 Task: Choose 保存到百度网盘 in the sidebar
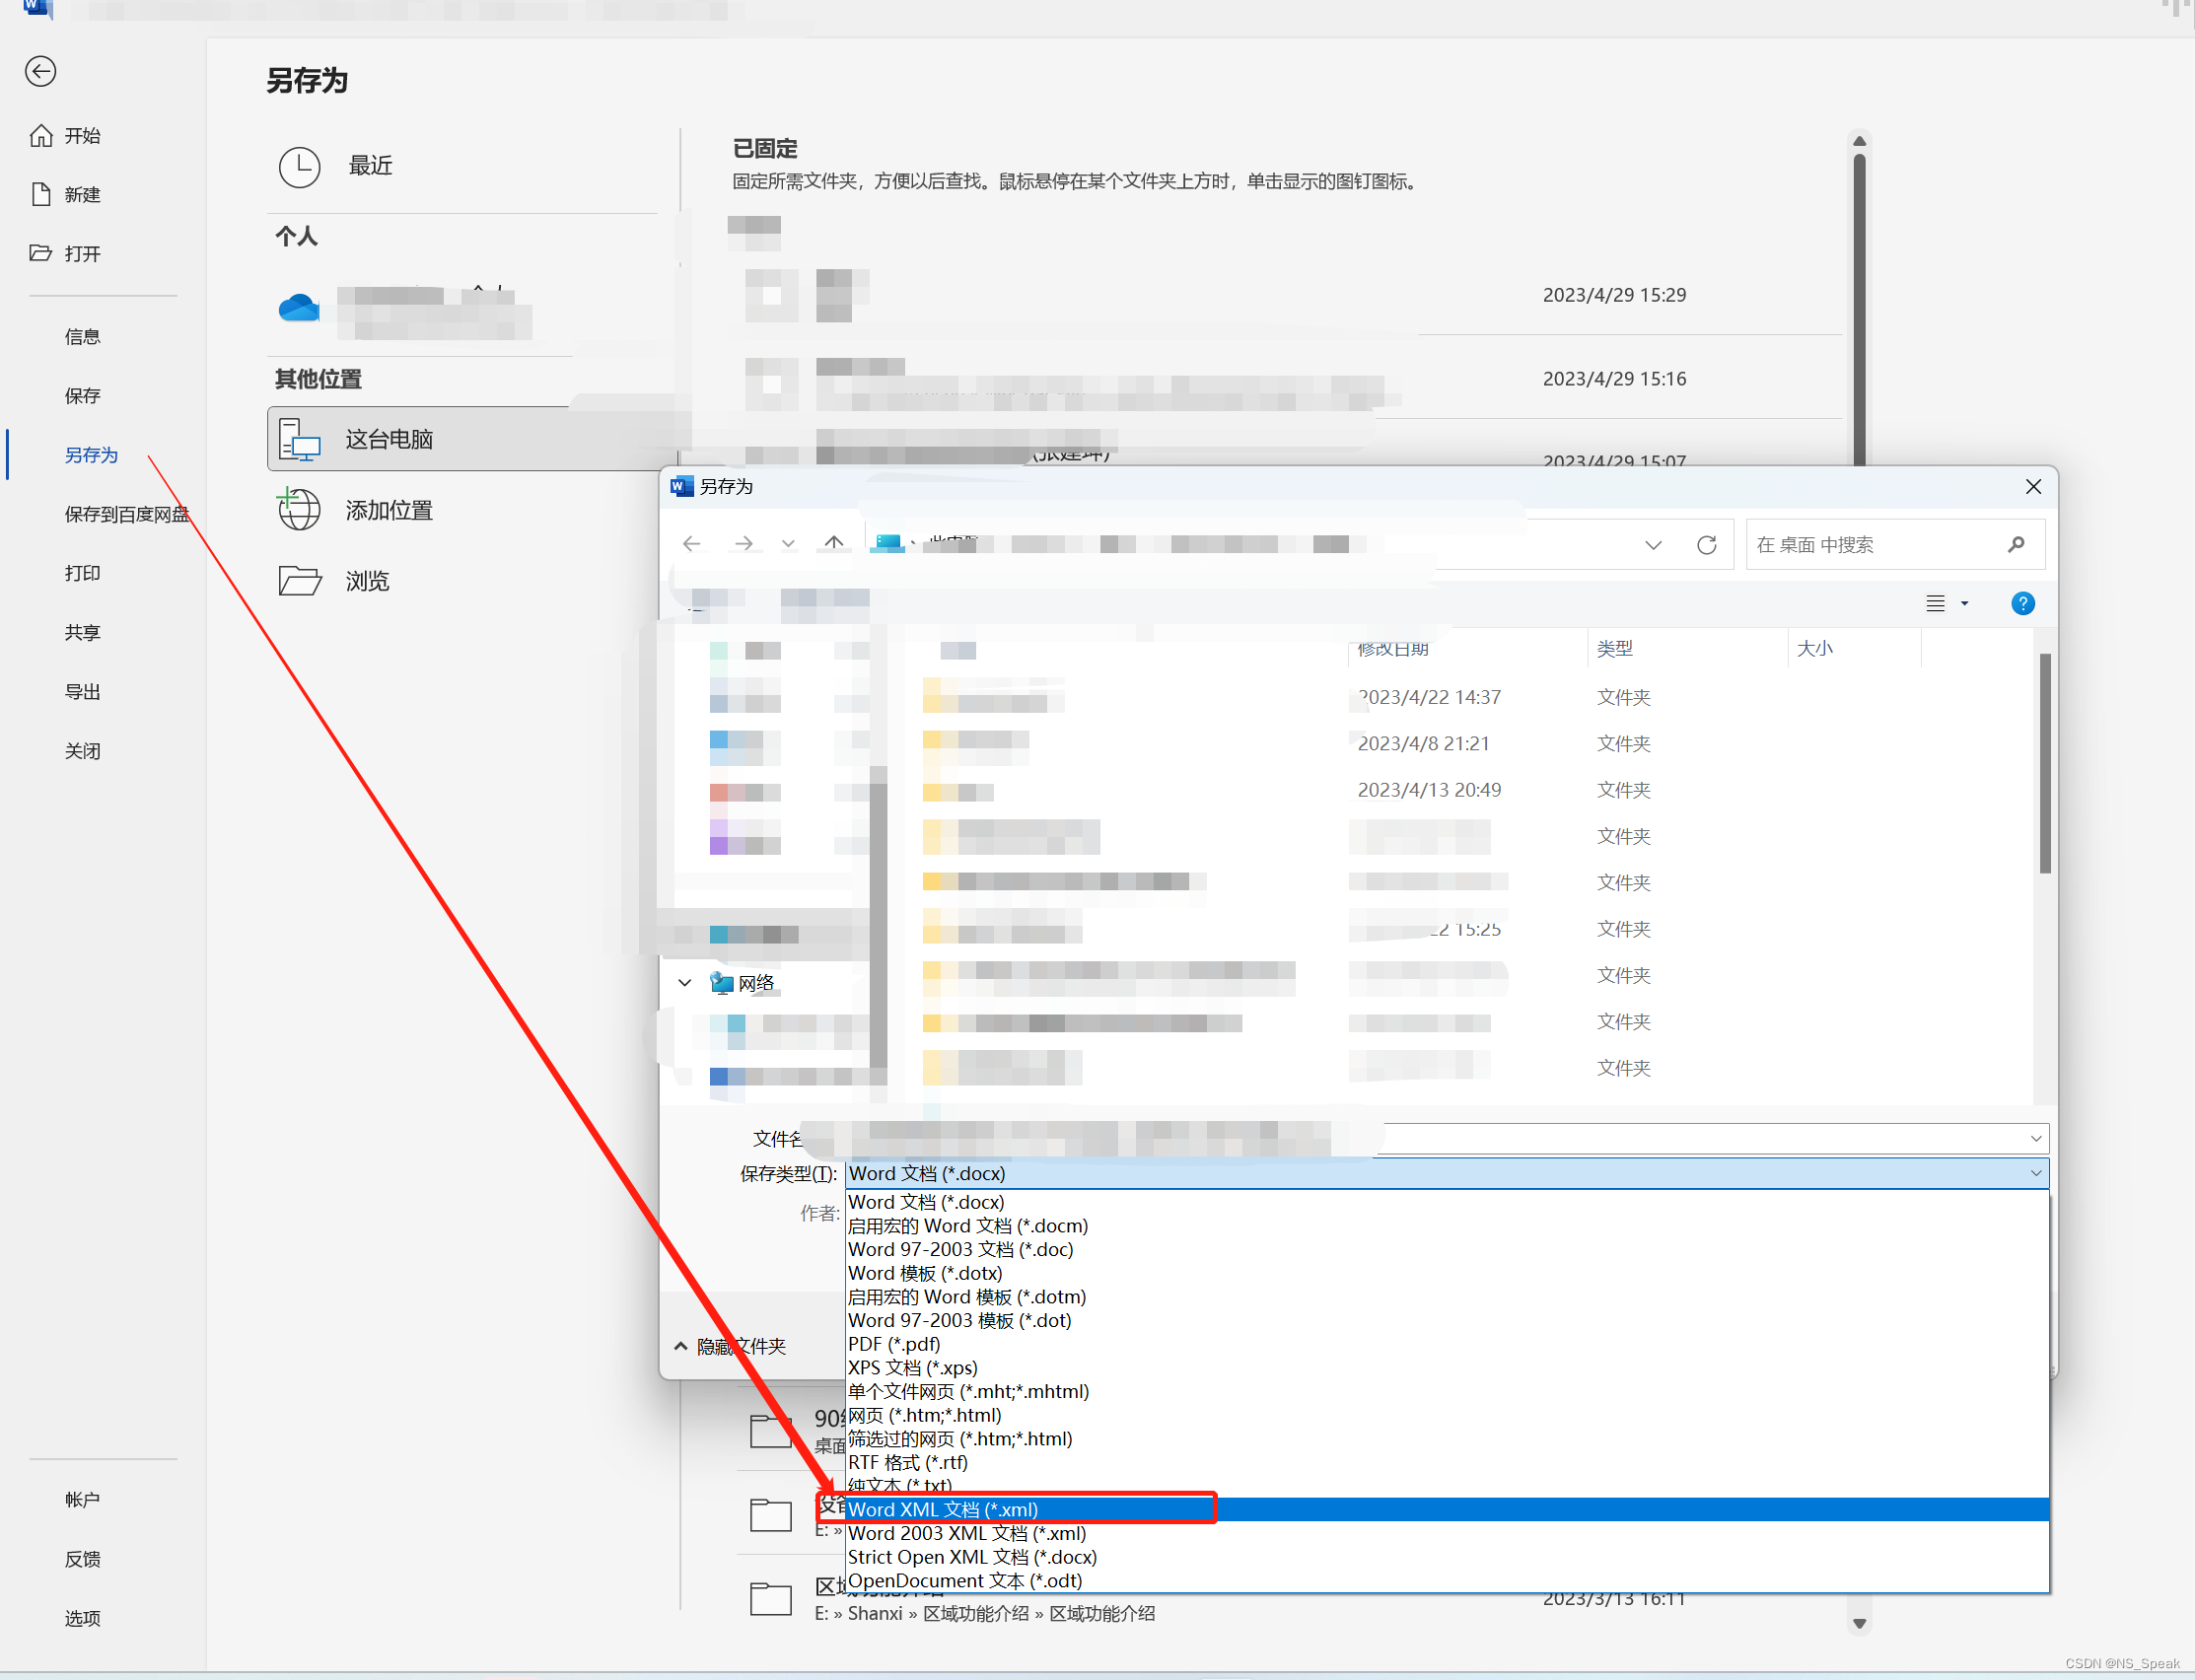126,513
